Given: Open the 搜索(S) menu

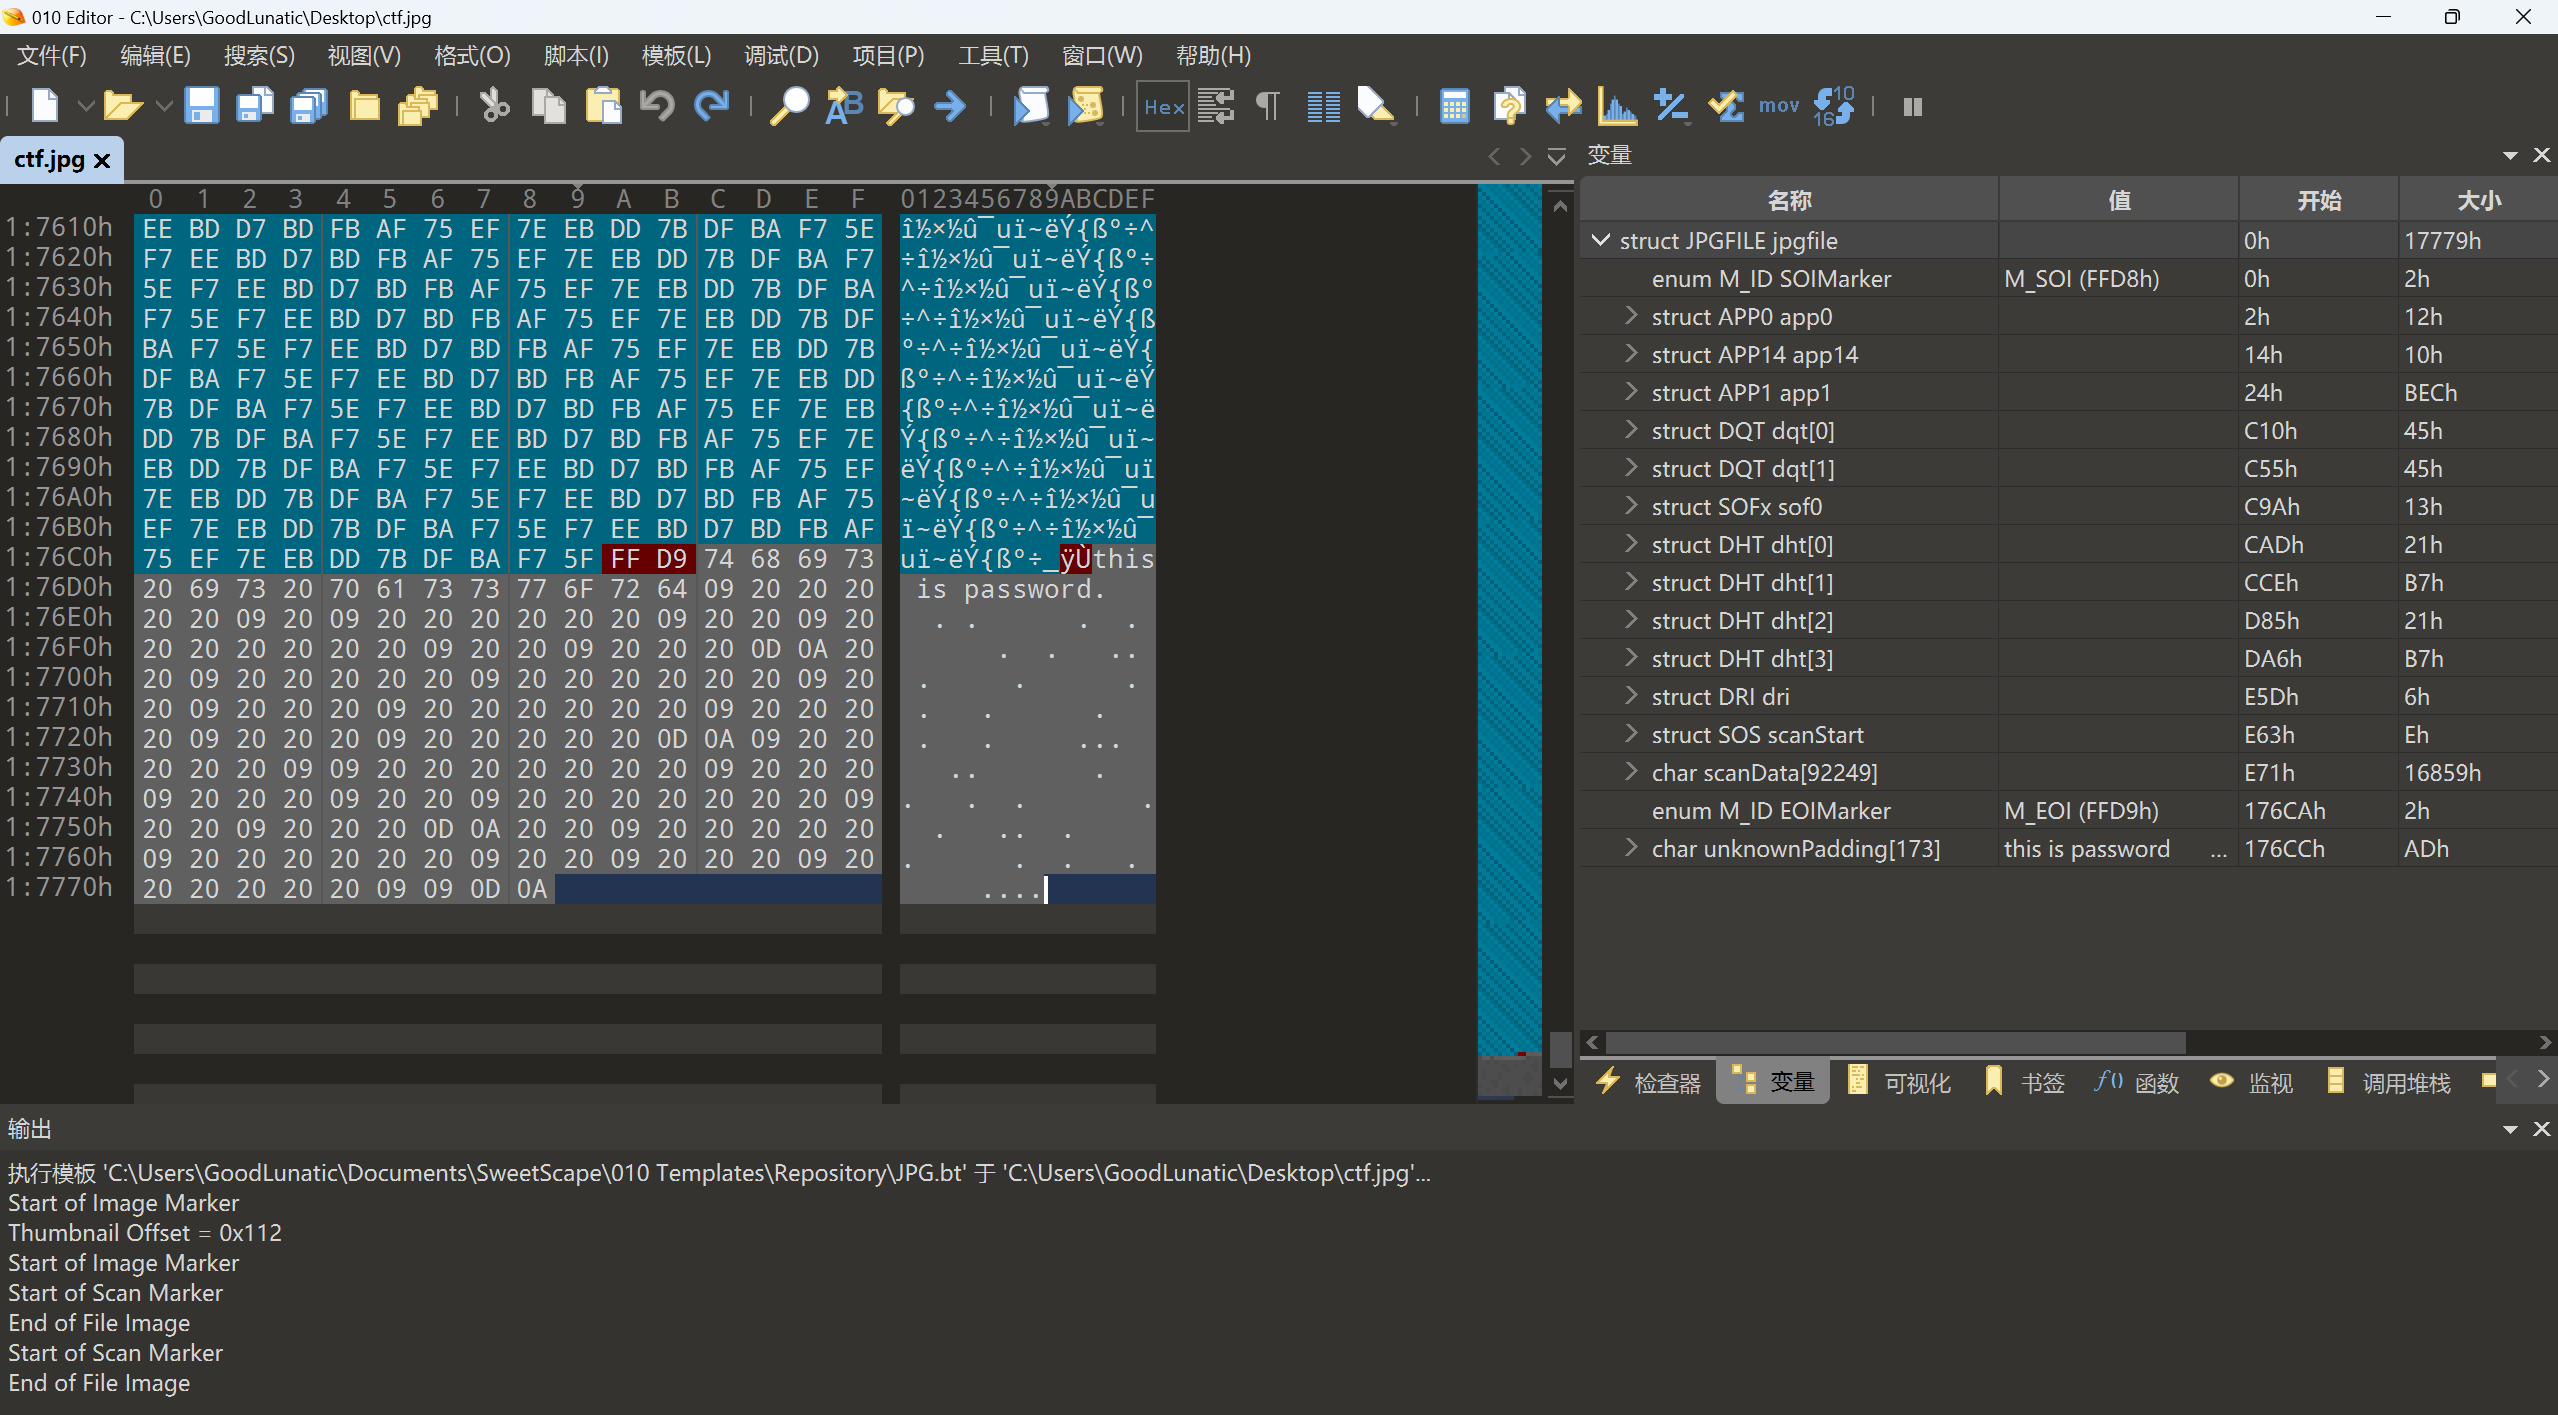Looking at the screenshot, I should coord(259,56).
